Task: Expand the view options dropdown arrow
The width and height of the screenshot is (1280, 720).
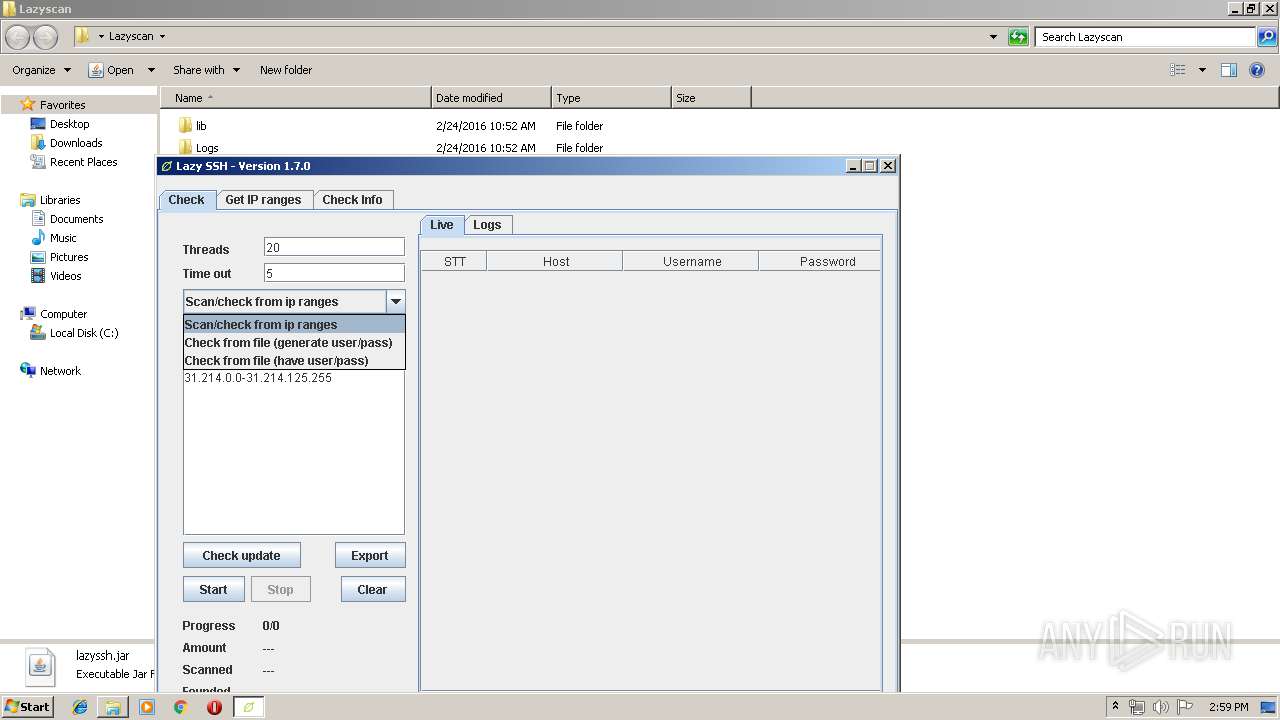Action: (x=1202, y=70)
